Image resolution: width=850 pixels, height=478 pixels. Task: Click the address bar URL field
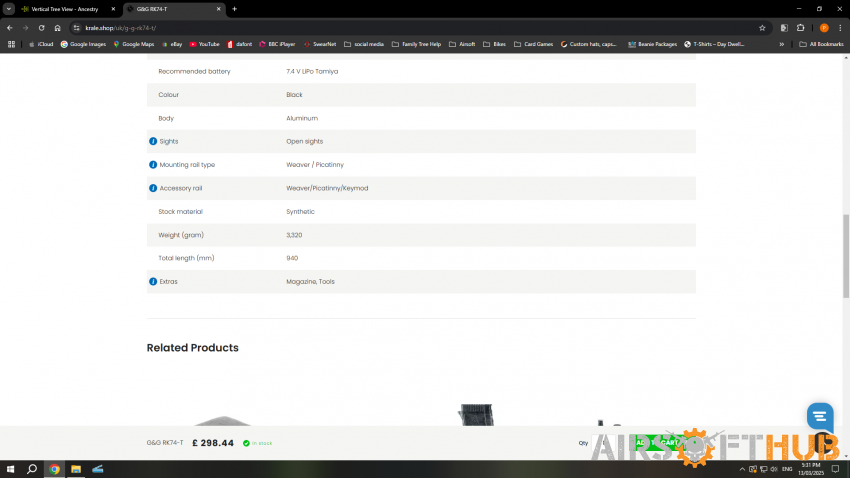(x=417, y=28)
